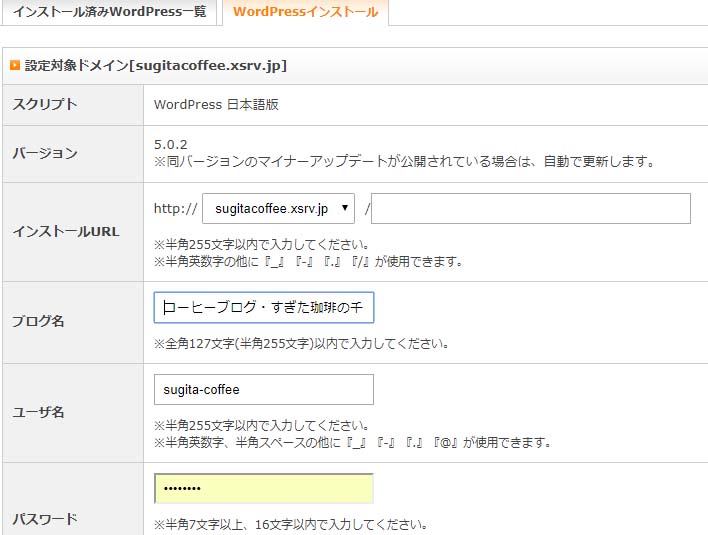Click the インストールURL row label
The width and height of the screenshot is (708, 535).
coord(66,232)
